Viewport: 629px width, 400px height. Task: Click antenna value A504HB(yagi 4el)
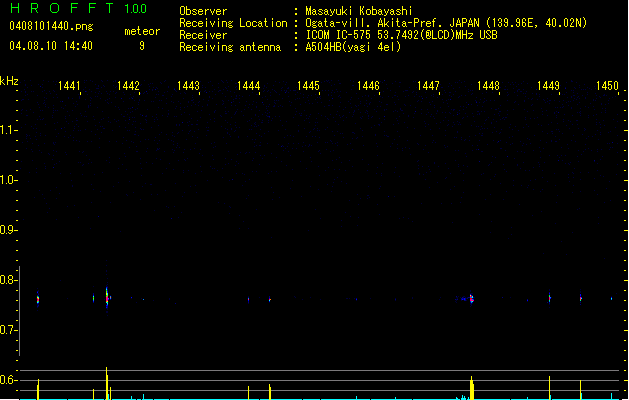(x=353, y=47)
